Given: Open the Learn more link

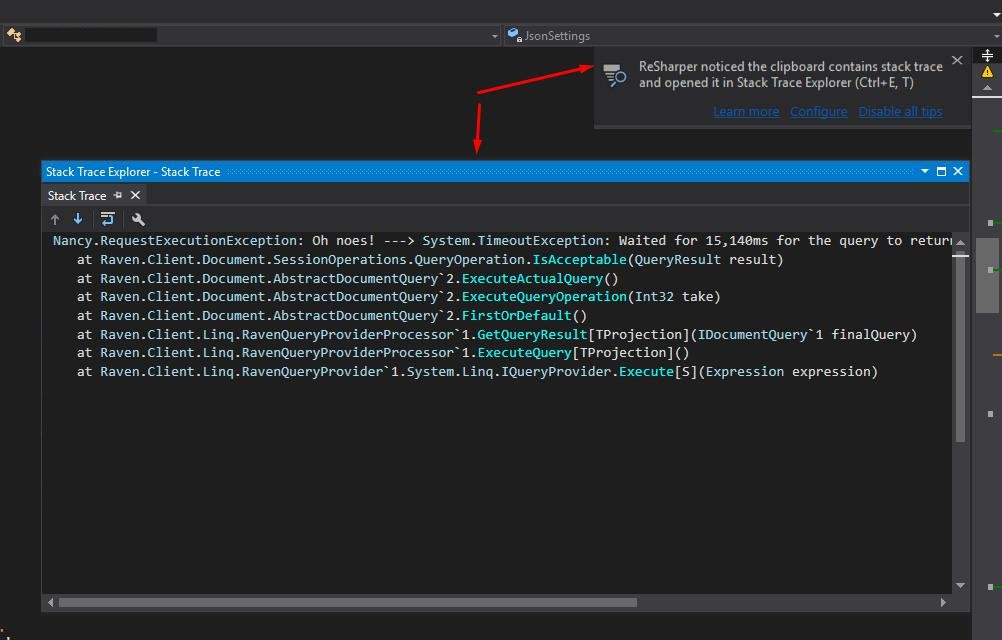Looking at the screenshot, I should click(746, 112).
